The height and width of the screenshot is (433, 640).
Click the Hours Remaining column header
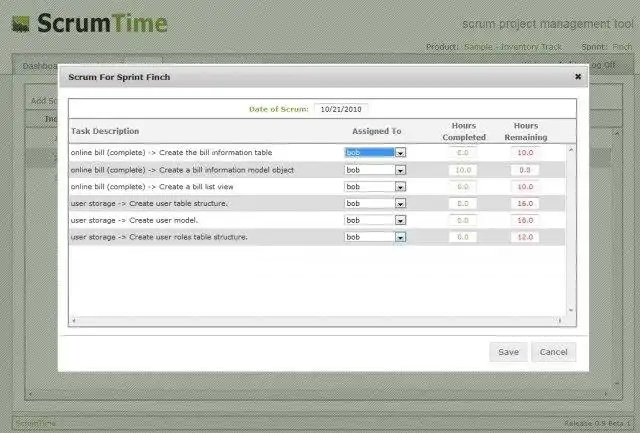526,131
